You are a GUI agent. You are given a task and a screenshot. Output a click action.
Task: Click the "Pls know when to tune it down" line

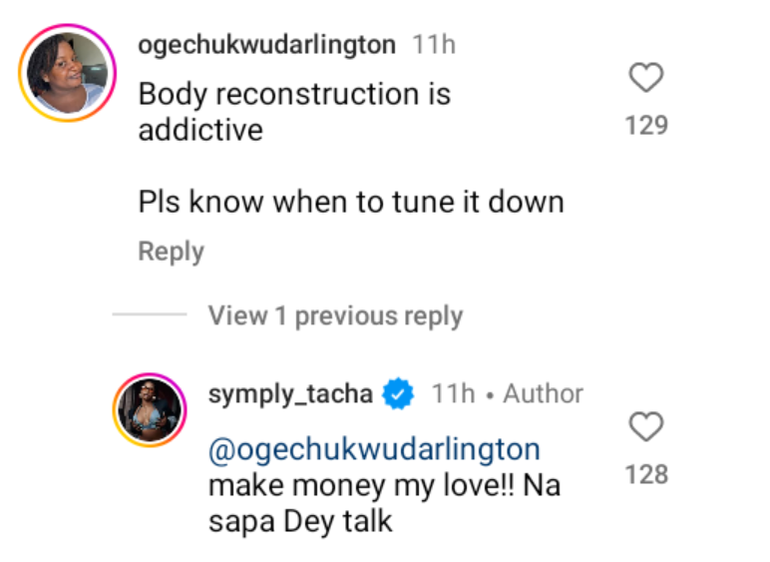point(351,202)
